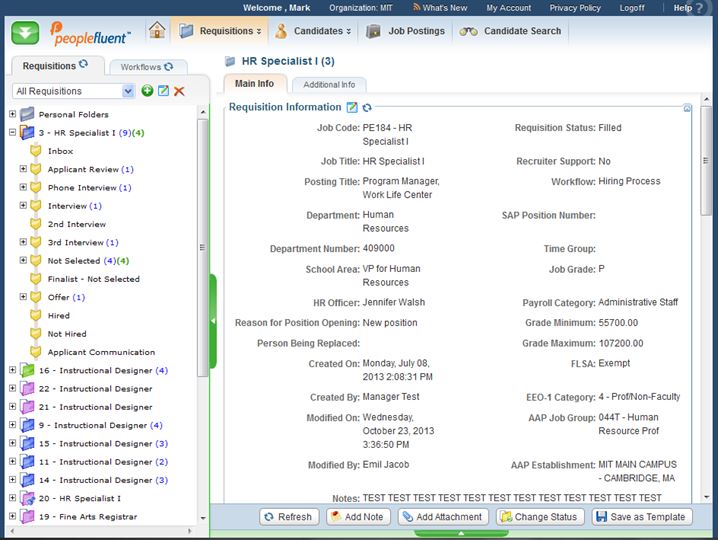Refresh the Requisition Information section icon
The height and width of the screenshot is (540, 718).
click(x=367, y=107)
